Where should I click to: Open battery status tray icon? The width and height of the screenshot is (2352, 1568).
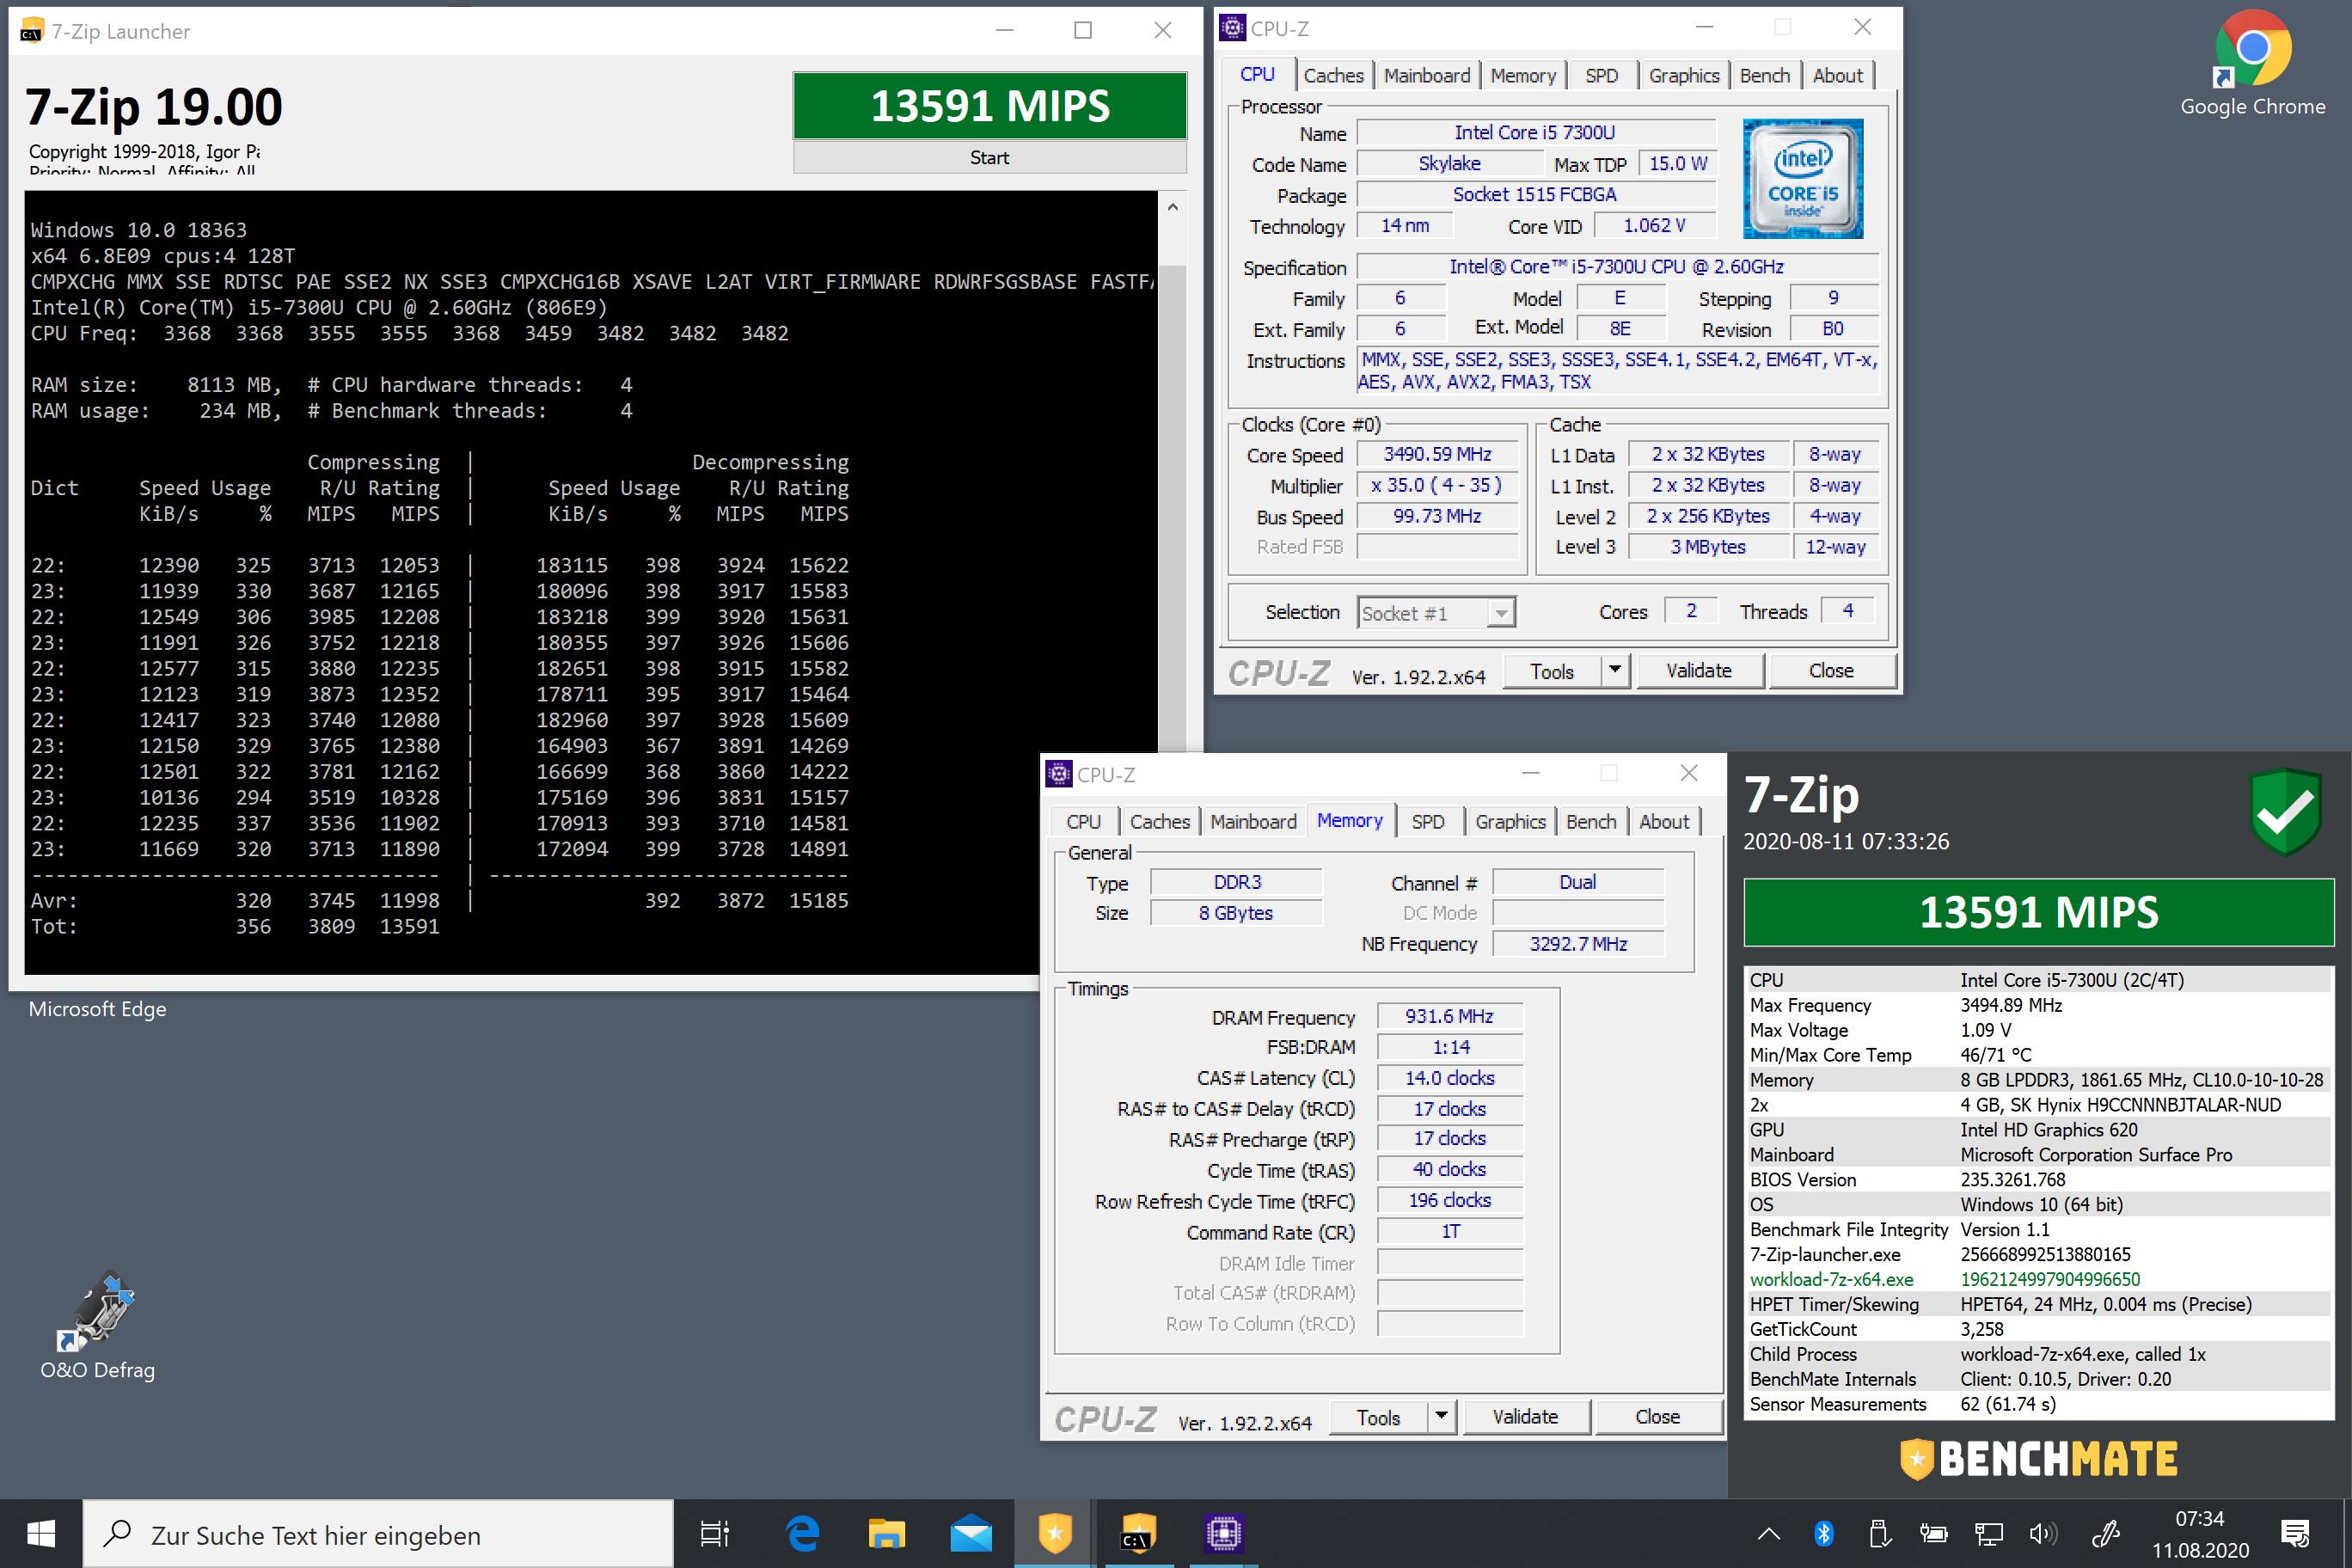1933,1534
